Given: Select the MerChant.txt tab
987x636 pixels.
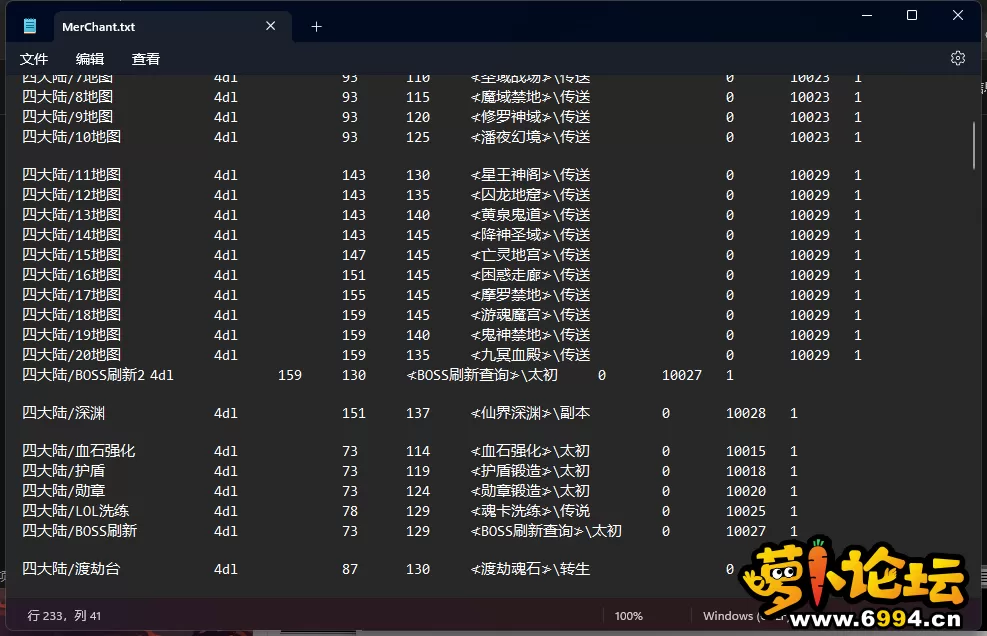Looking at the screenshot, I should pyautogui.click(x=98, y=27).
